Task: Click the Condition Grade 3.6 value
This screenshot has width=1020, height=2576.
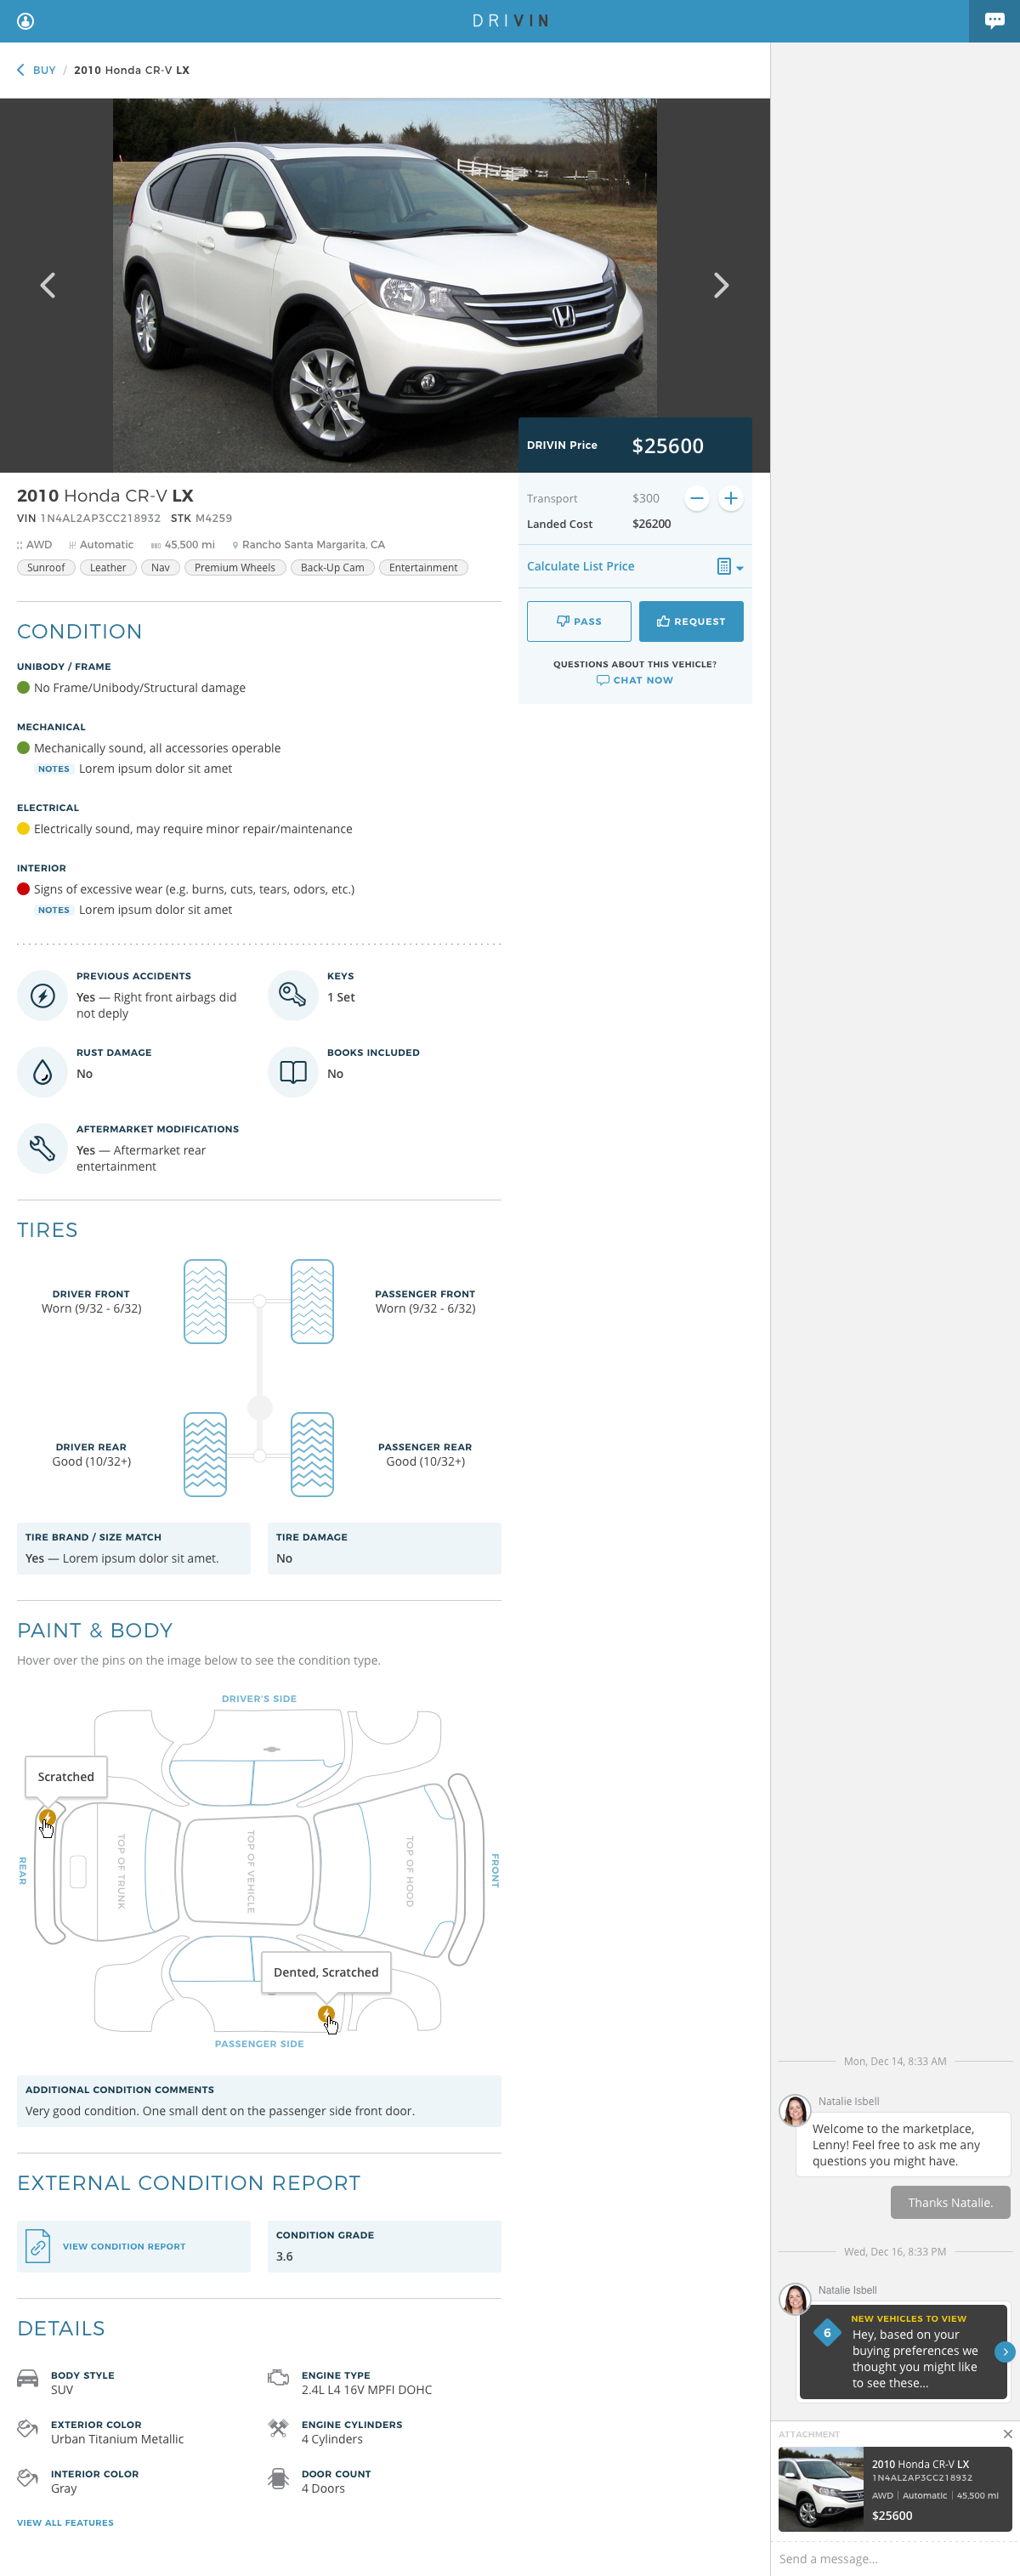Action: point(285,2256)
